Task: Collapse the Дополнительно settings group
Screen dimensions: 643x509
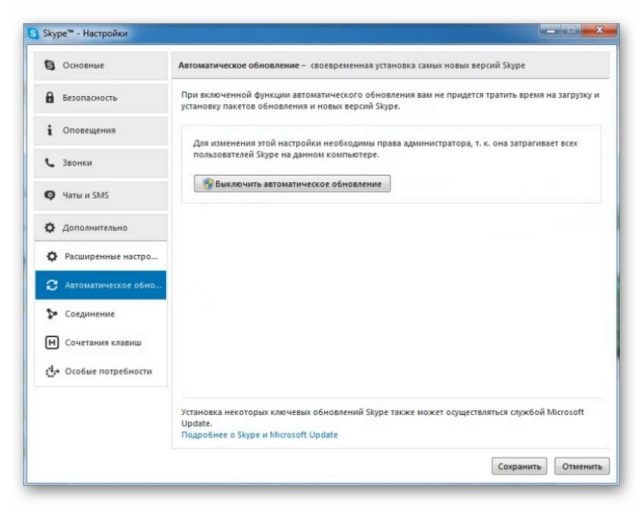Action: tap(101, 227)
